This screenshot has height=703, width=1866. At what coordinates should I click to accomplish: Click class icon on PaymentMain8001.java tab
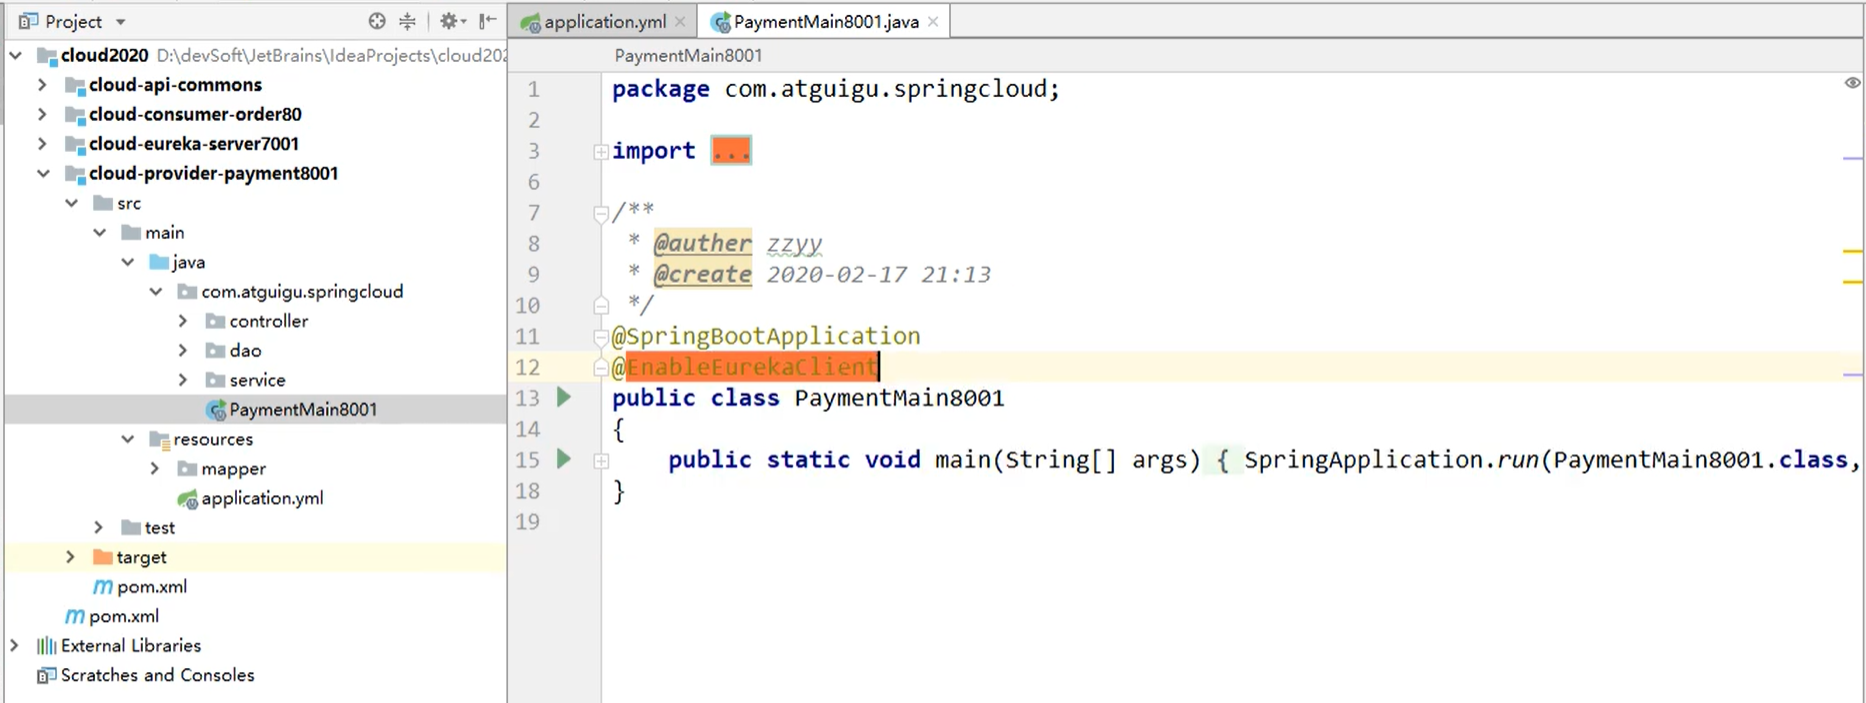720,22
